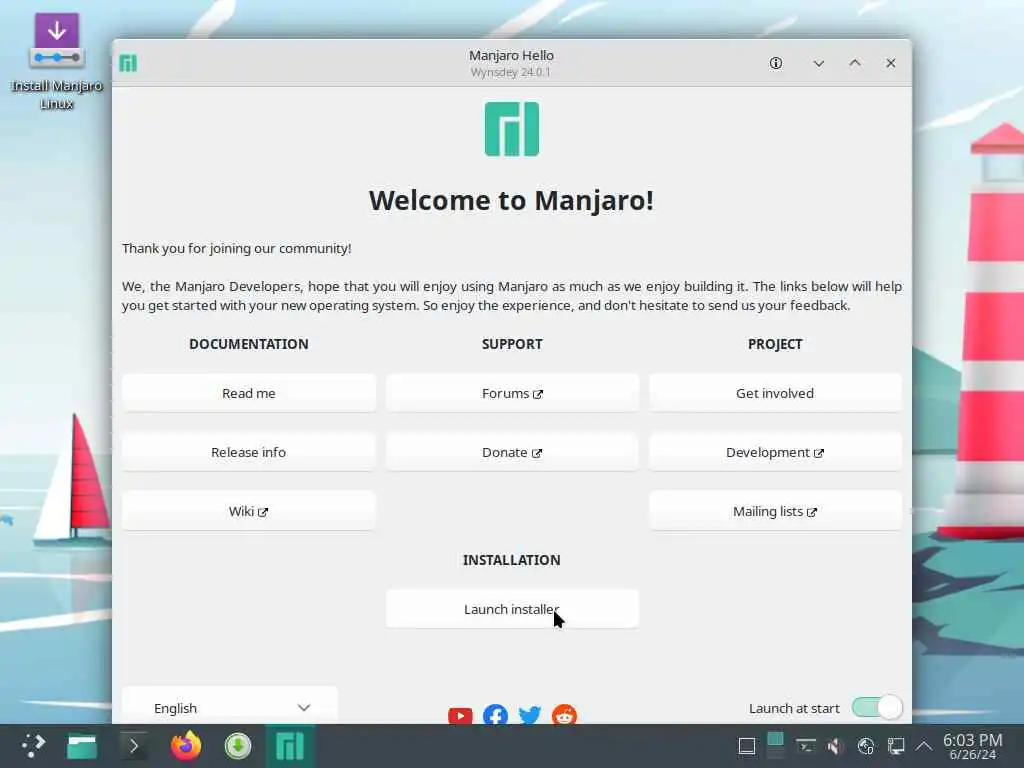1024x768 pixels.
Task: Toggle the Launch at start switch
Action: click(x=877, y=707)
